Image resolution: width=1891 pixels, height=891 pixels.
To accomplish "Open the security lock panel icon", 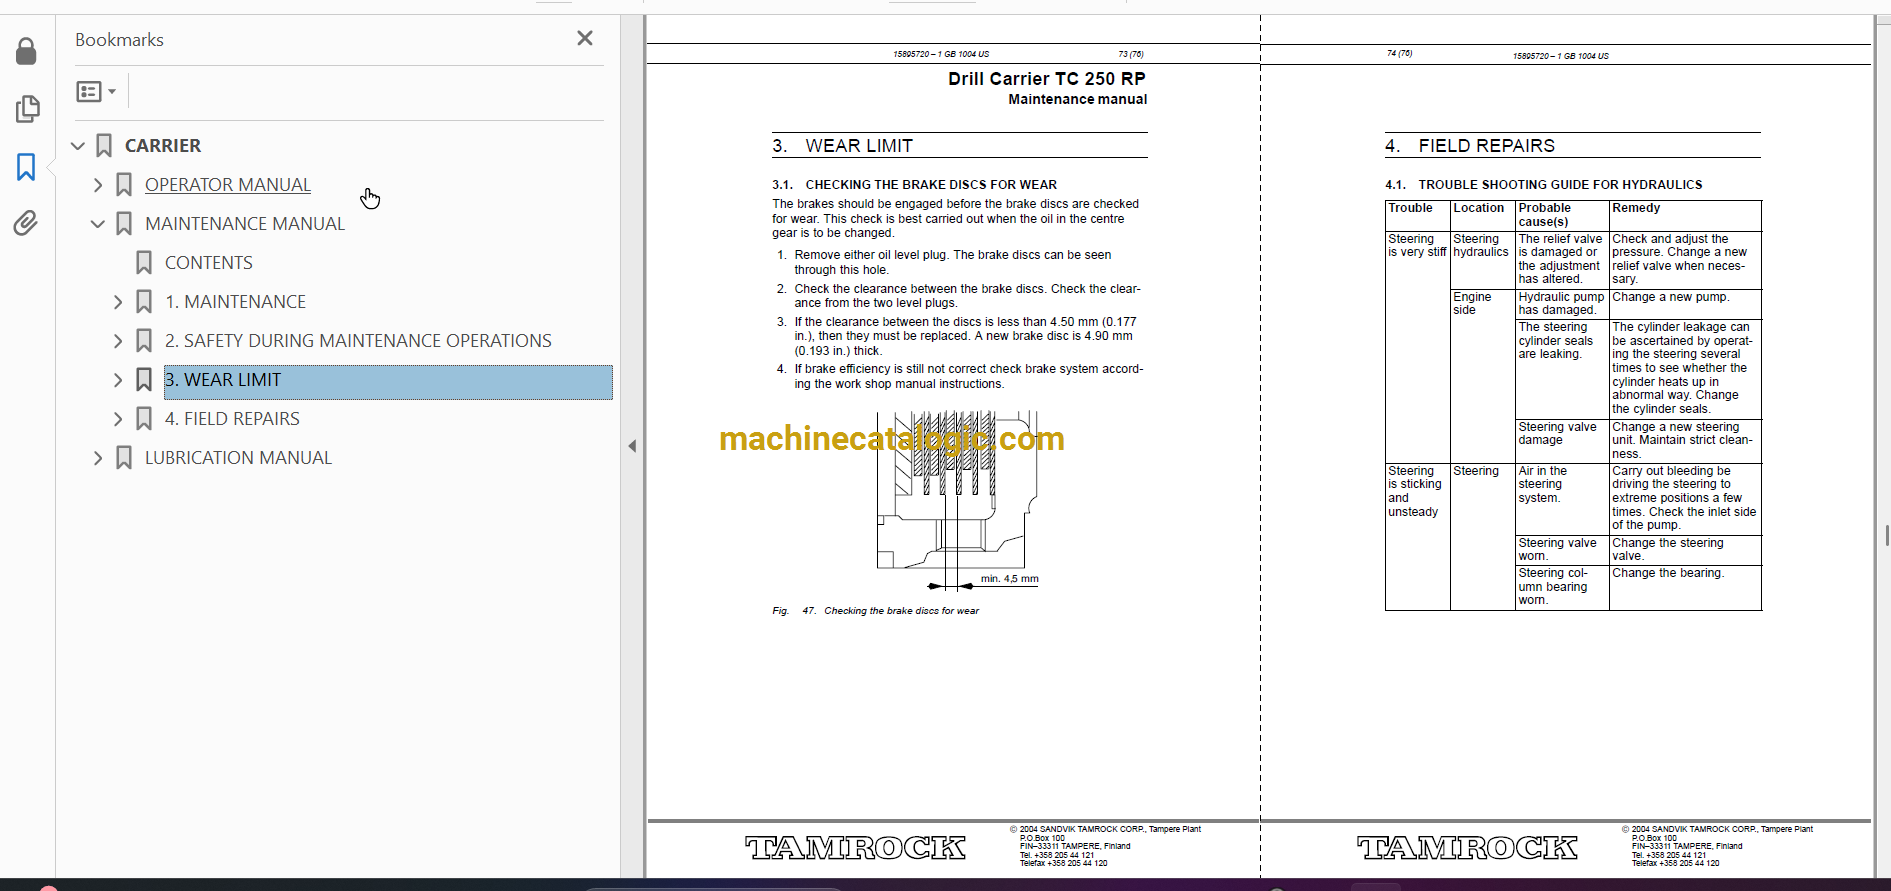I will coord(27,51).
